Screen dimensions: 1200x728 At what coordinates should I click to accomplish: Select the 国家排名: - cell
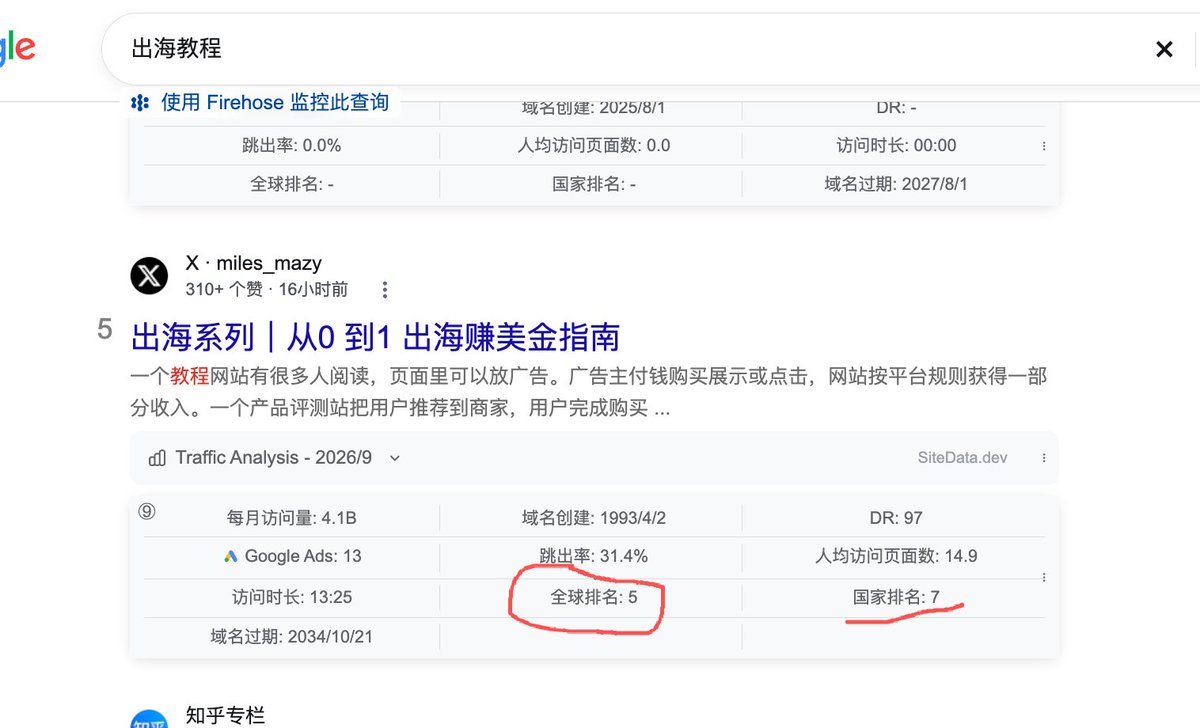594,184
